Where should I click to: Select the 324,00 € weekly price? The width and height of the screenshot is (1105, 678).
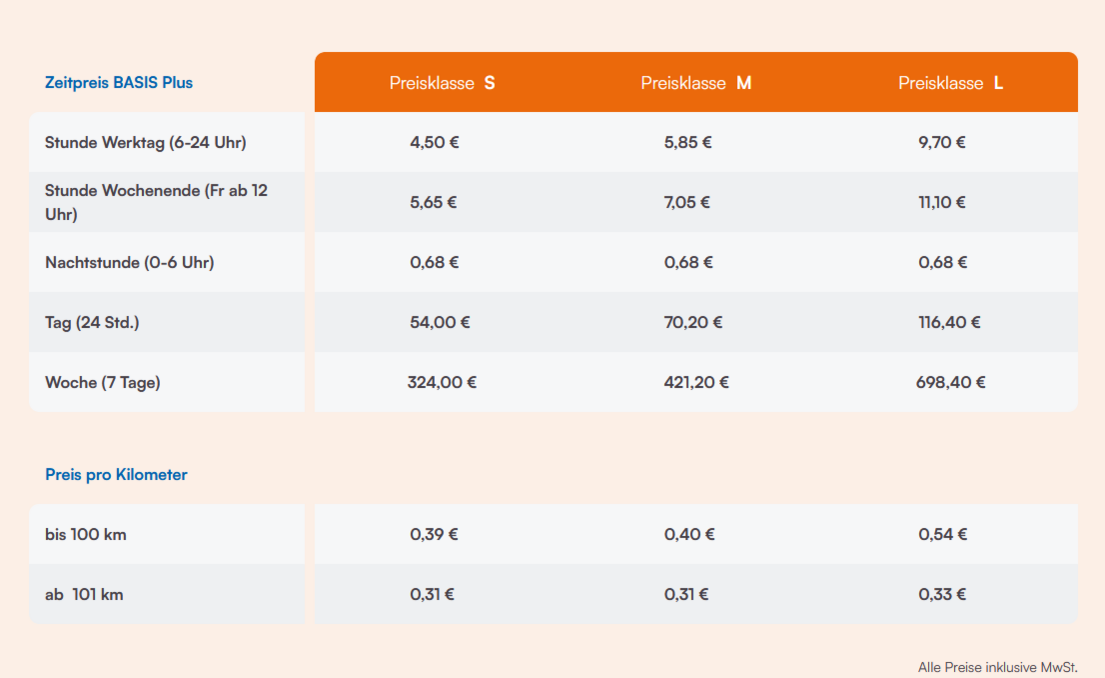[x=442, y=382]
